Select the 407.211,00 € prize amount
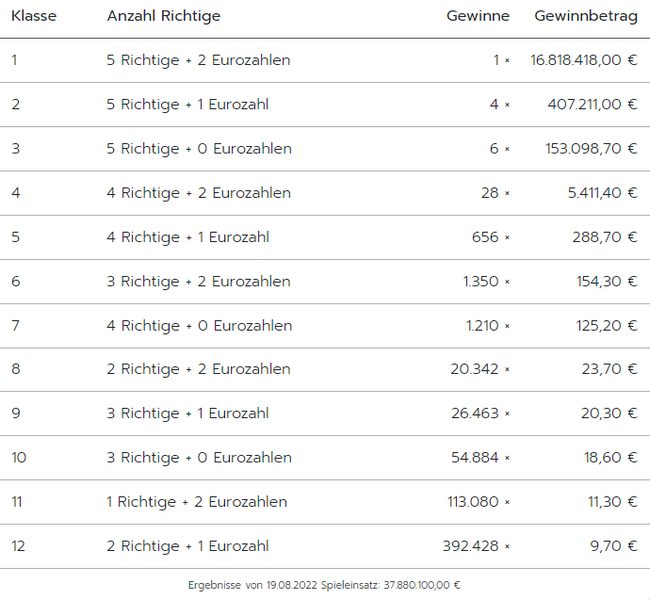Viewport: 650px width, 600px height. coord(592,104)
